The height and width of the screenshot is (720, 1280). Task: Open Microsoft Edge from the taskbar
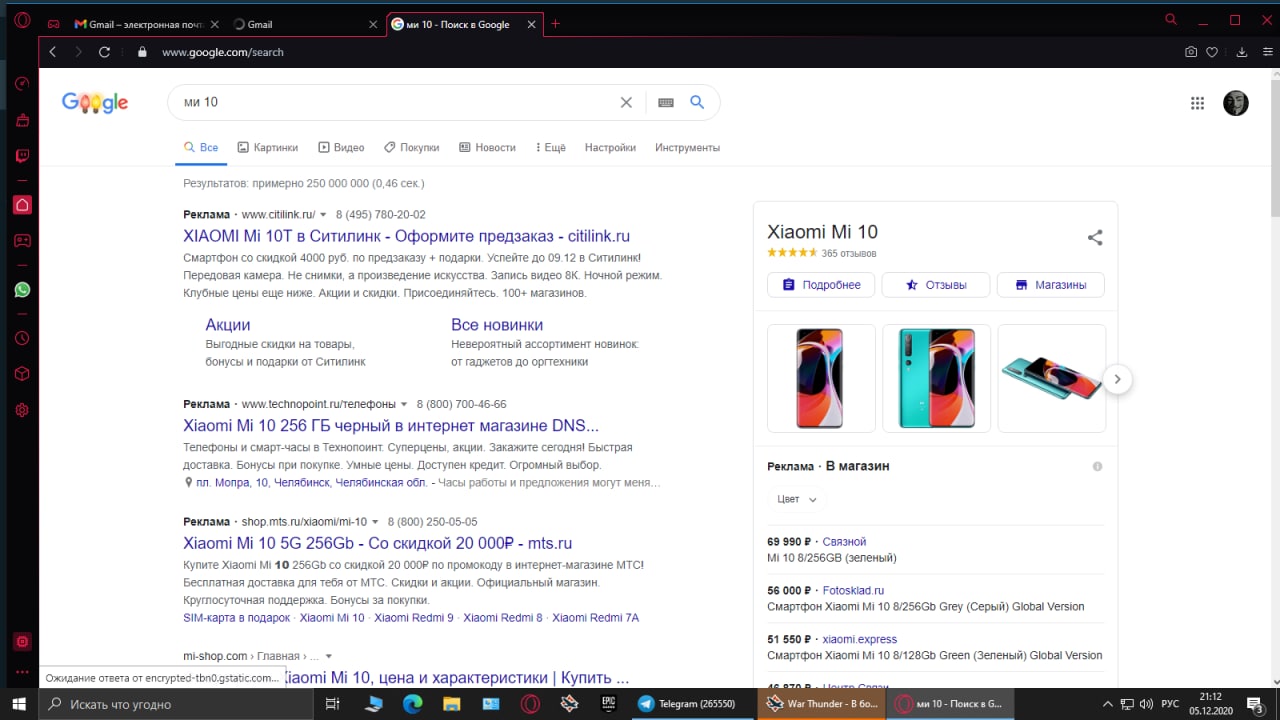(413, 704)
